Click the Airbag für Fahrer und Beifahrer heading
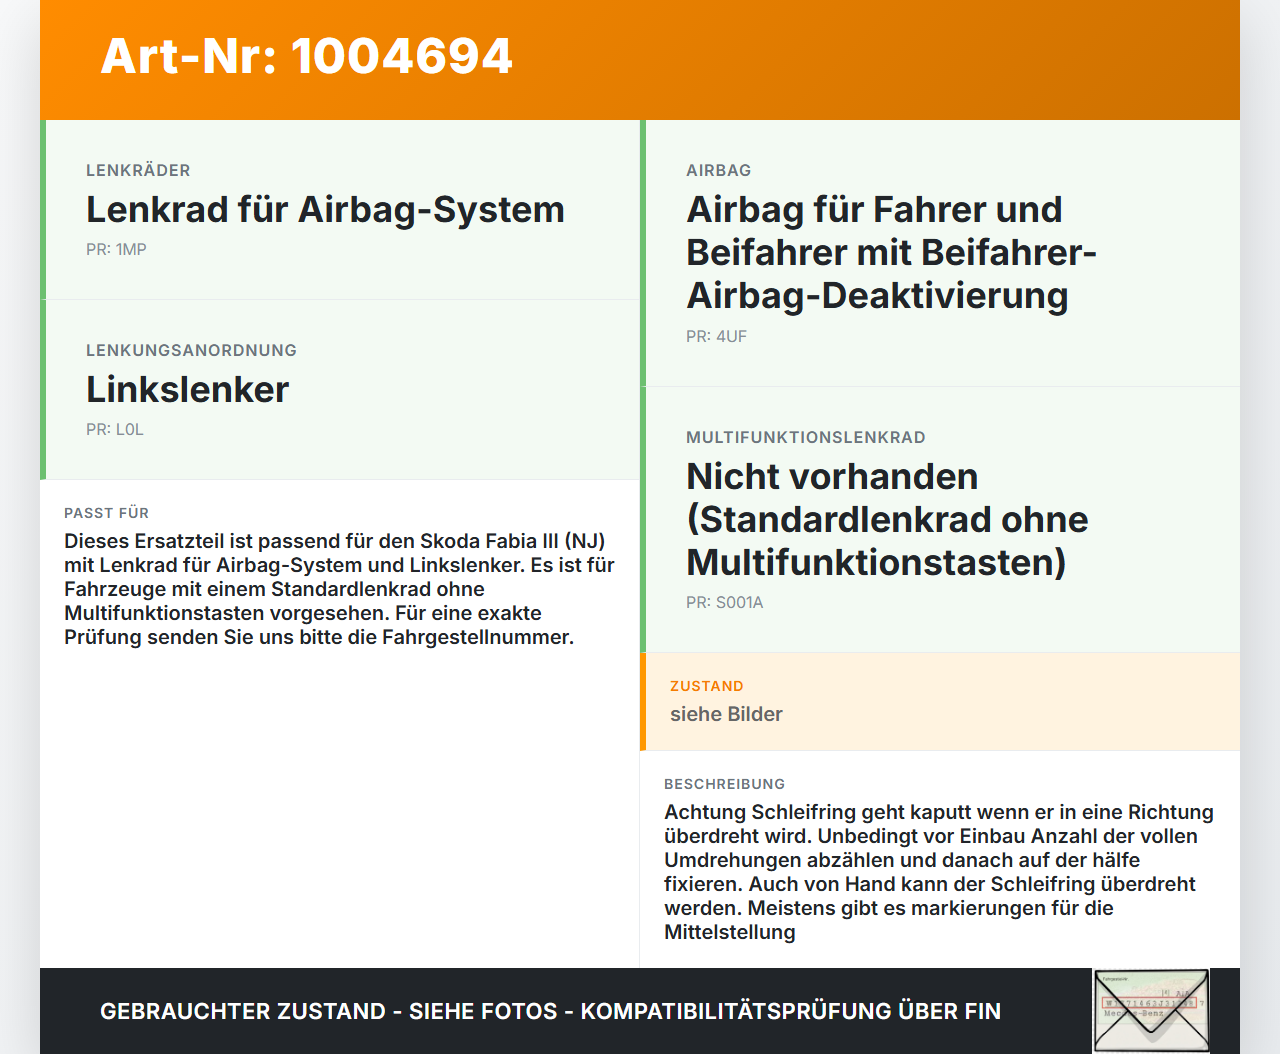The height and width of the screenshot is (1055, 1280). pos(891,253)
